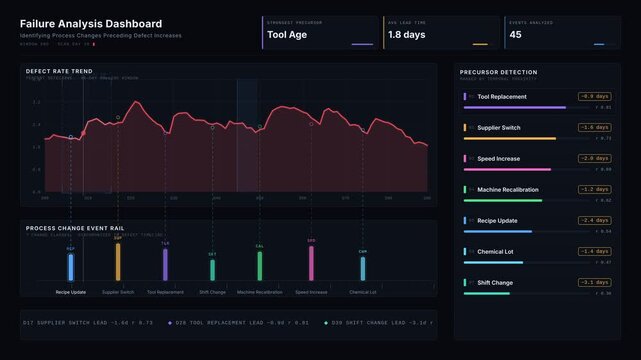Select the orange SUP bar in the event rail
Screen dimensions: 641x360
[x=118, y=262]
